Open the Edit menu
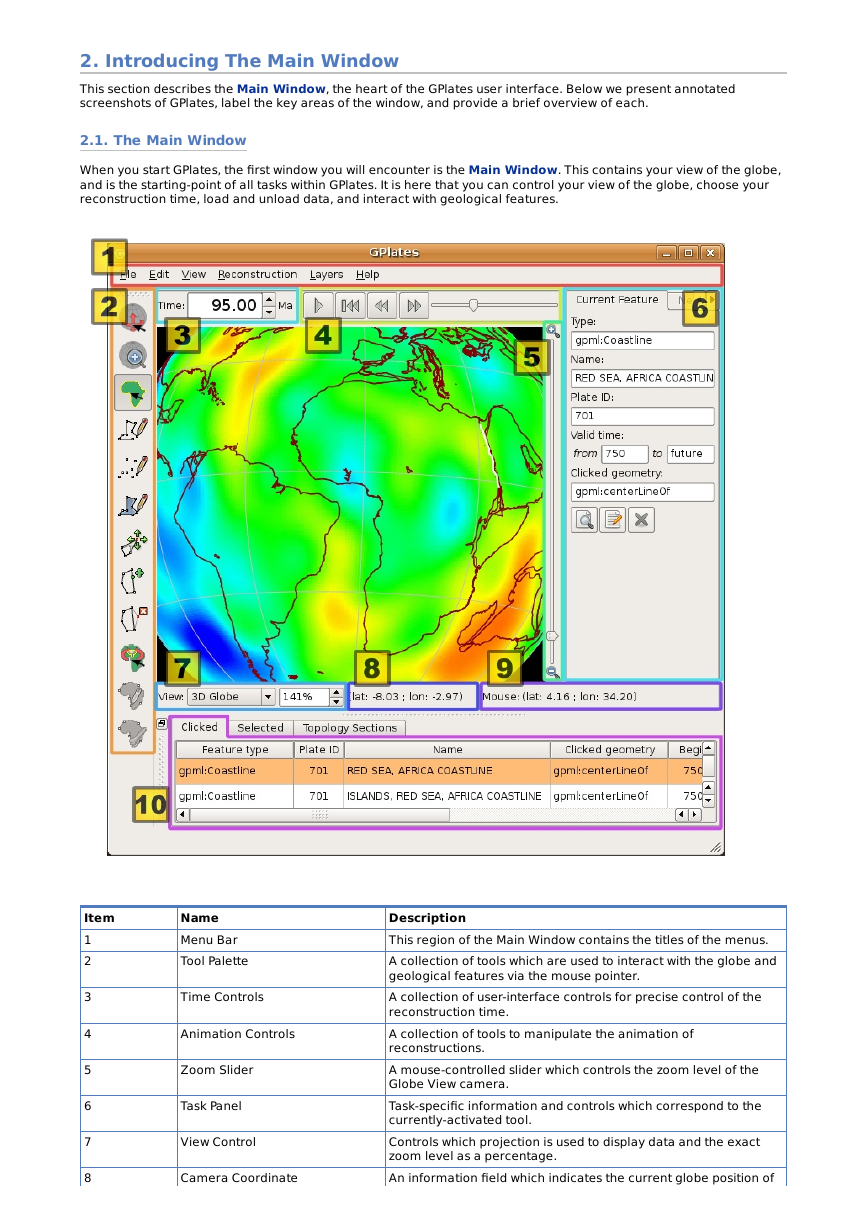This screenshot has height=1228, width=868. (159, 274)
